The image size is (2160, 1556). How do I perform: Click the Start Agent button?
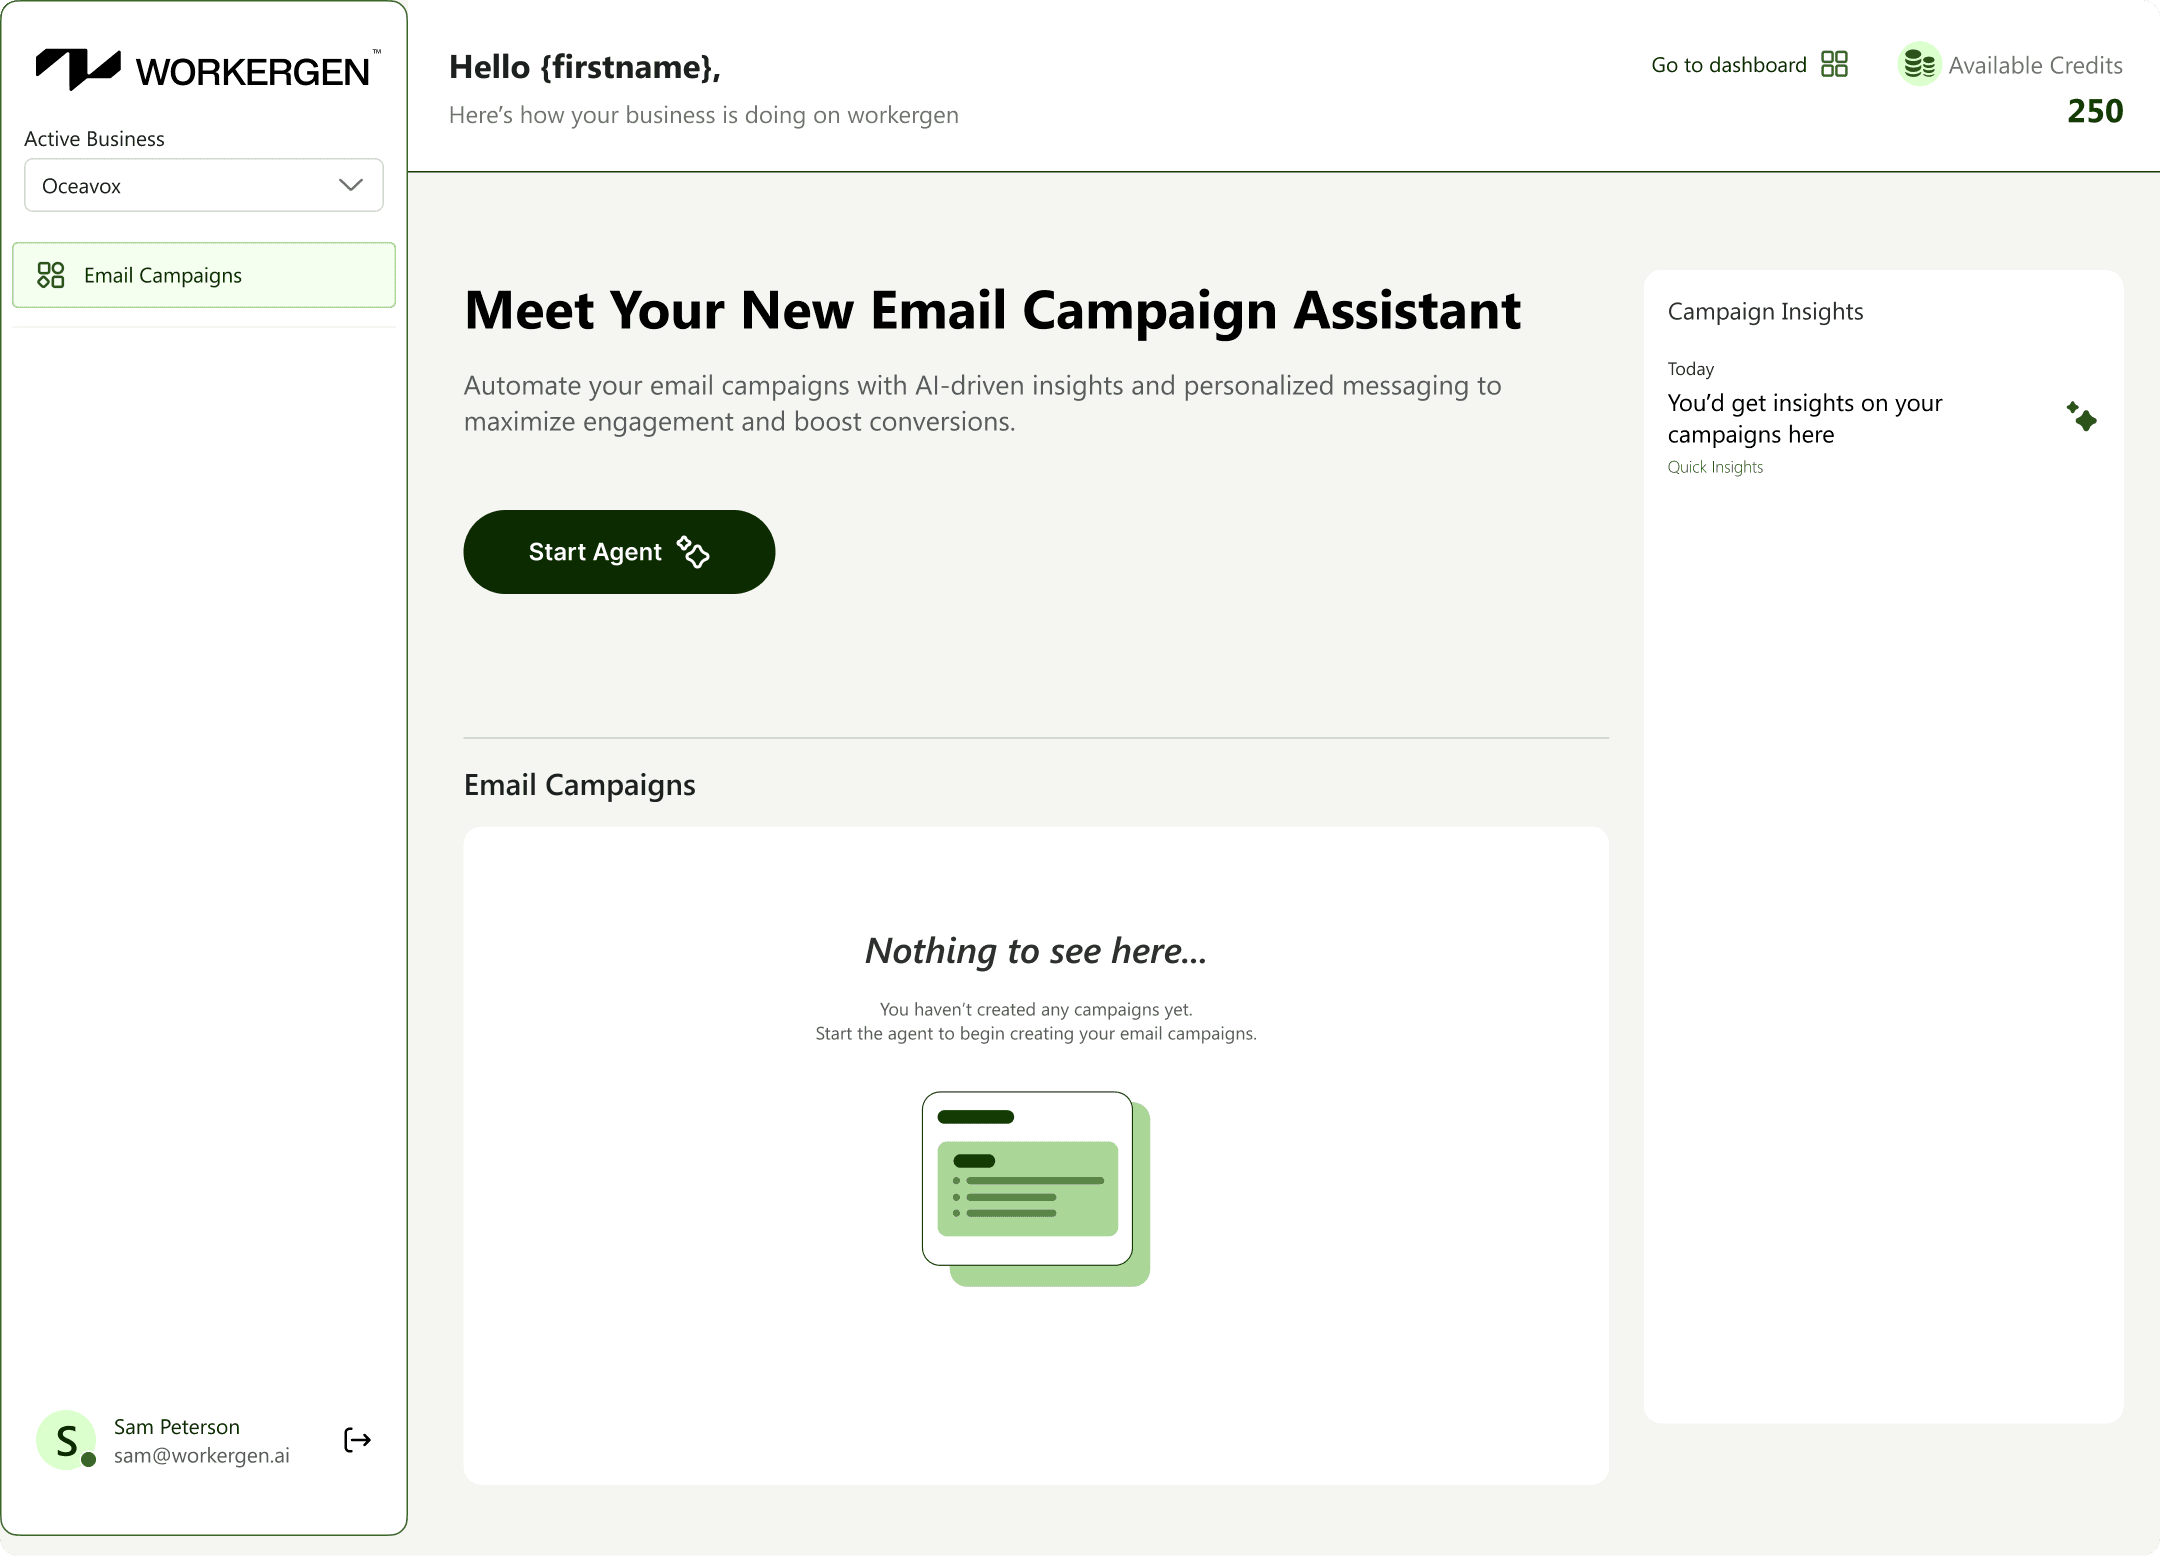pos(619,552)
